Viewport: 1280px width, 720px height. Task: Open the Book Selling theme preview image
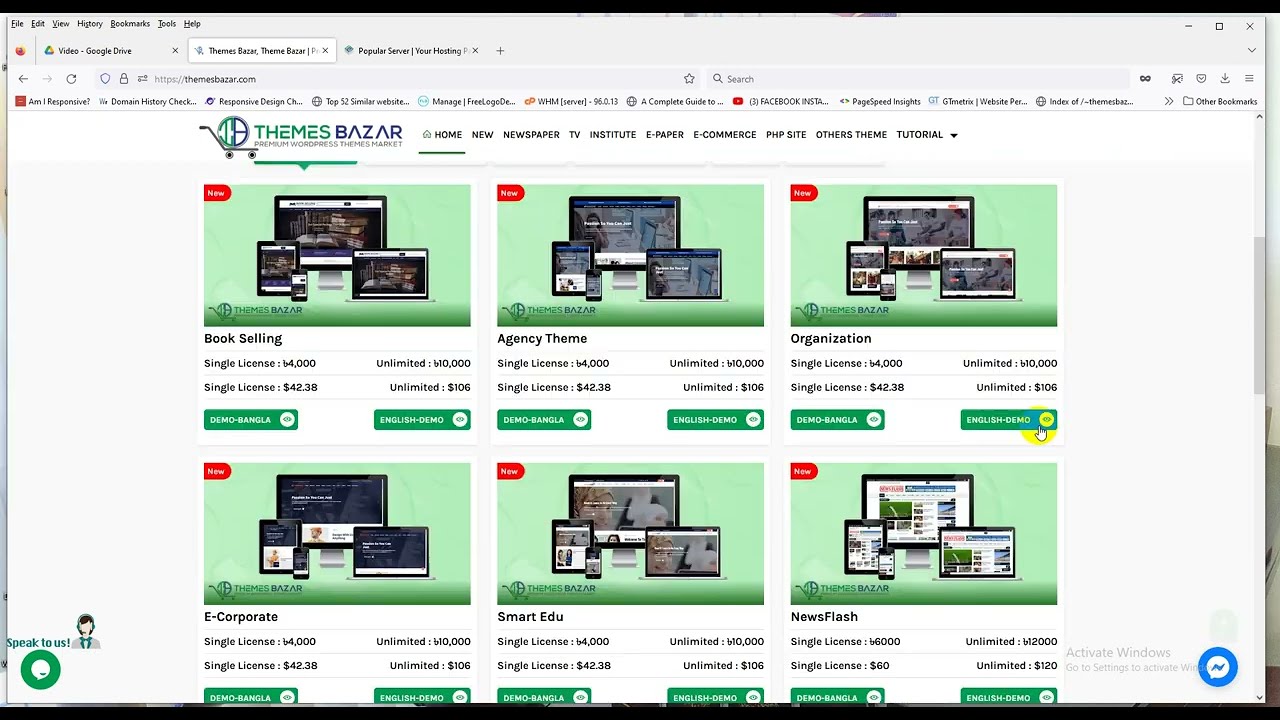[x=337, y=255]
